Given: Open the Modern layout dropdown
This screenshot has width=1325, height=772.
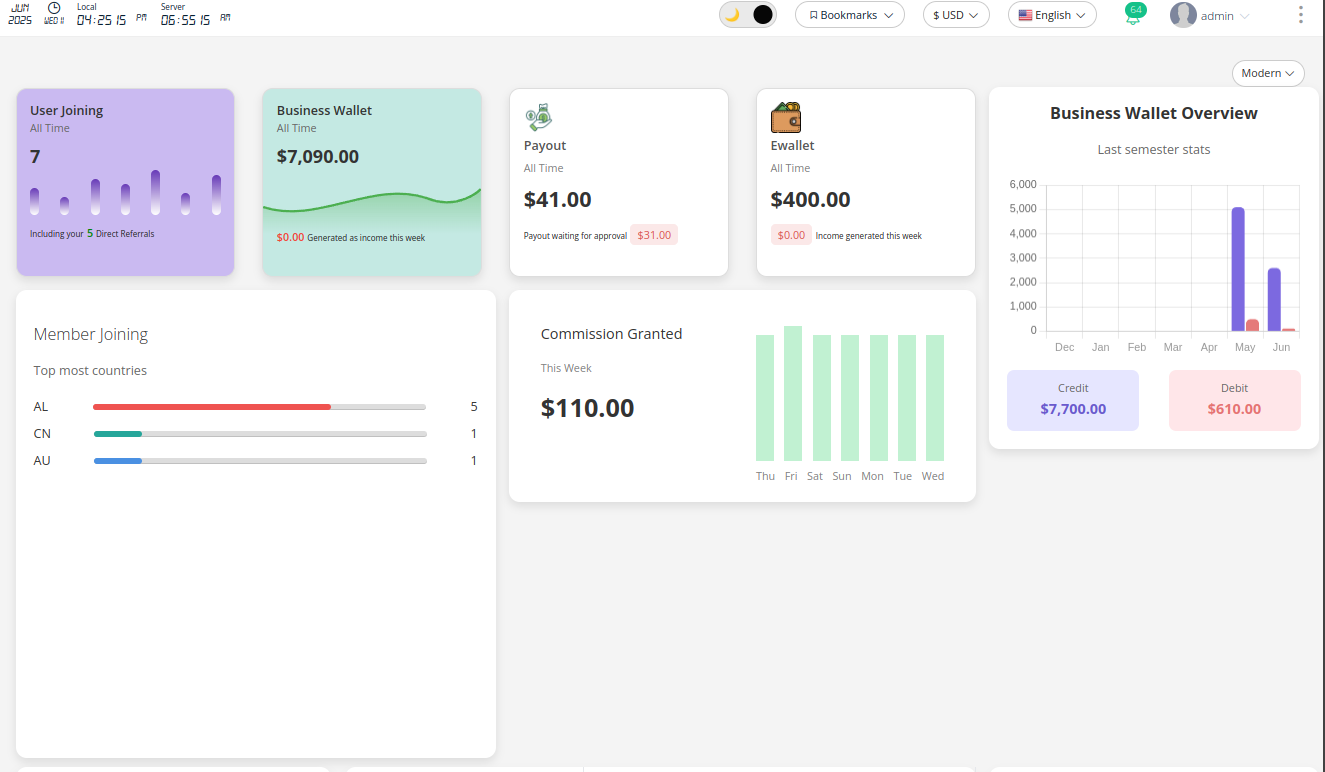Looking at the screenshot, I should (1267, 73).
